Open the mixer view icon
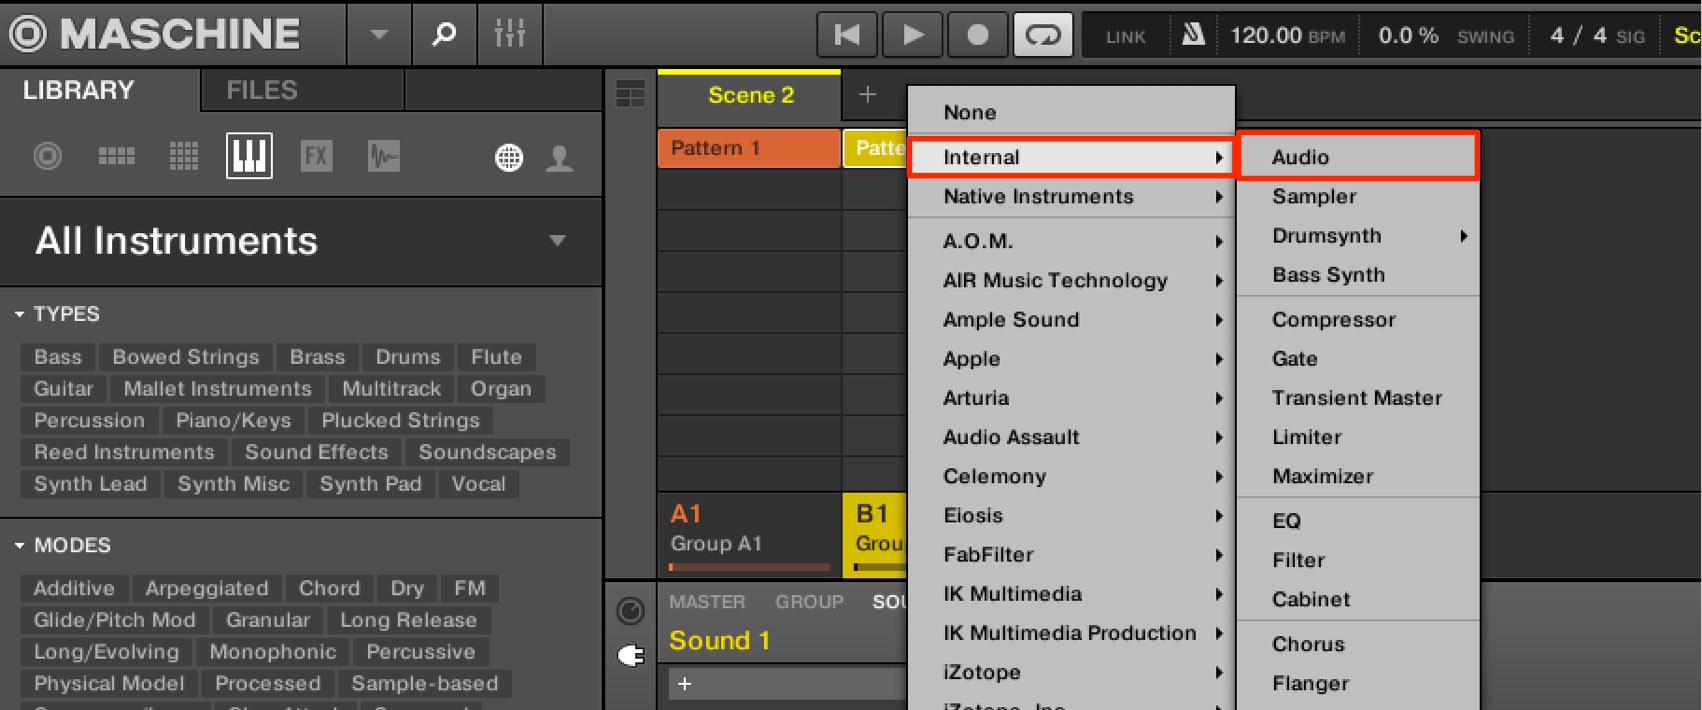 point(509,35)
